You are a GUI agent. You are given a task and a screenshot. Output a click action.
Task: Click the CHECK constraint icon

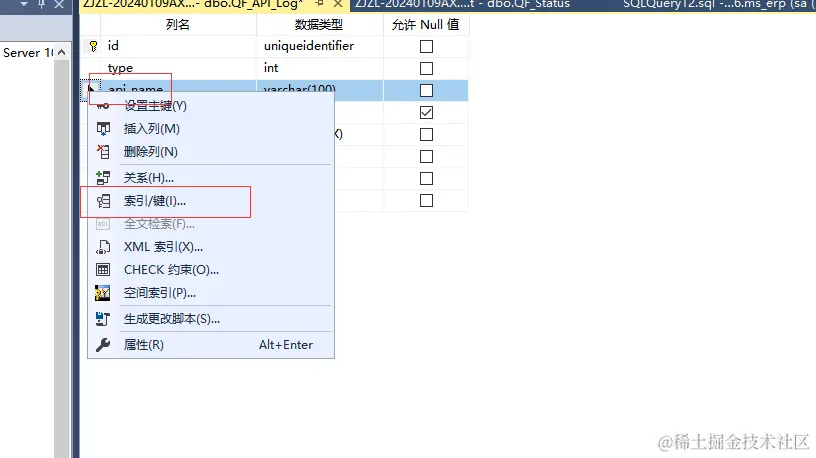(103, 270)
